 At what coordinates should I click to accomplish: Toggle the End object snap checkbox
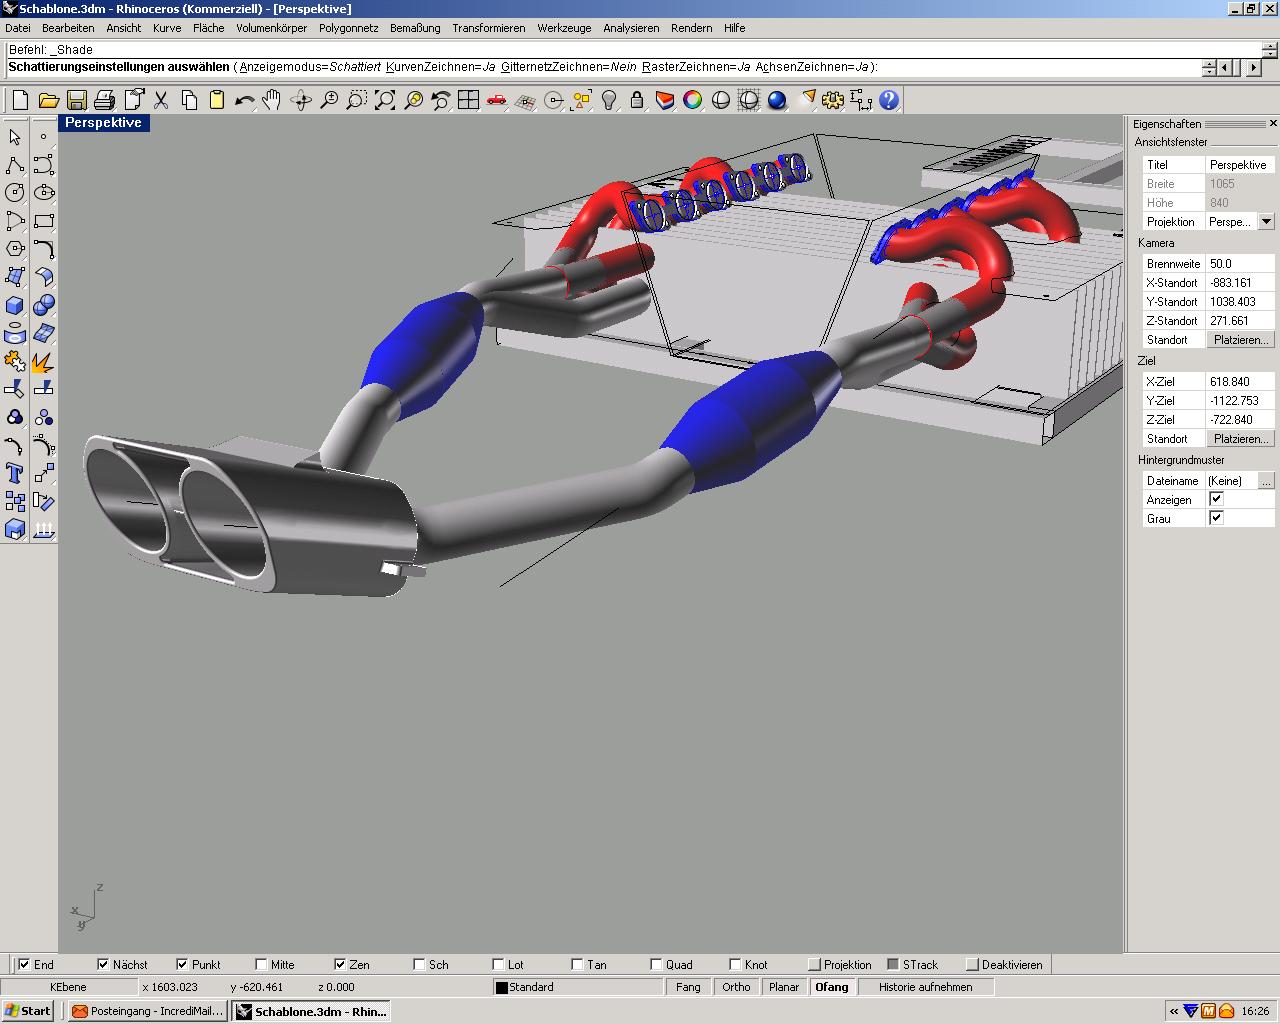(25, 965)
